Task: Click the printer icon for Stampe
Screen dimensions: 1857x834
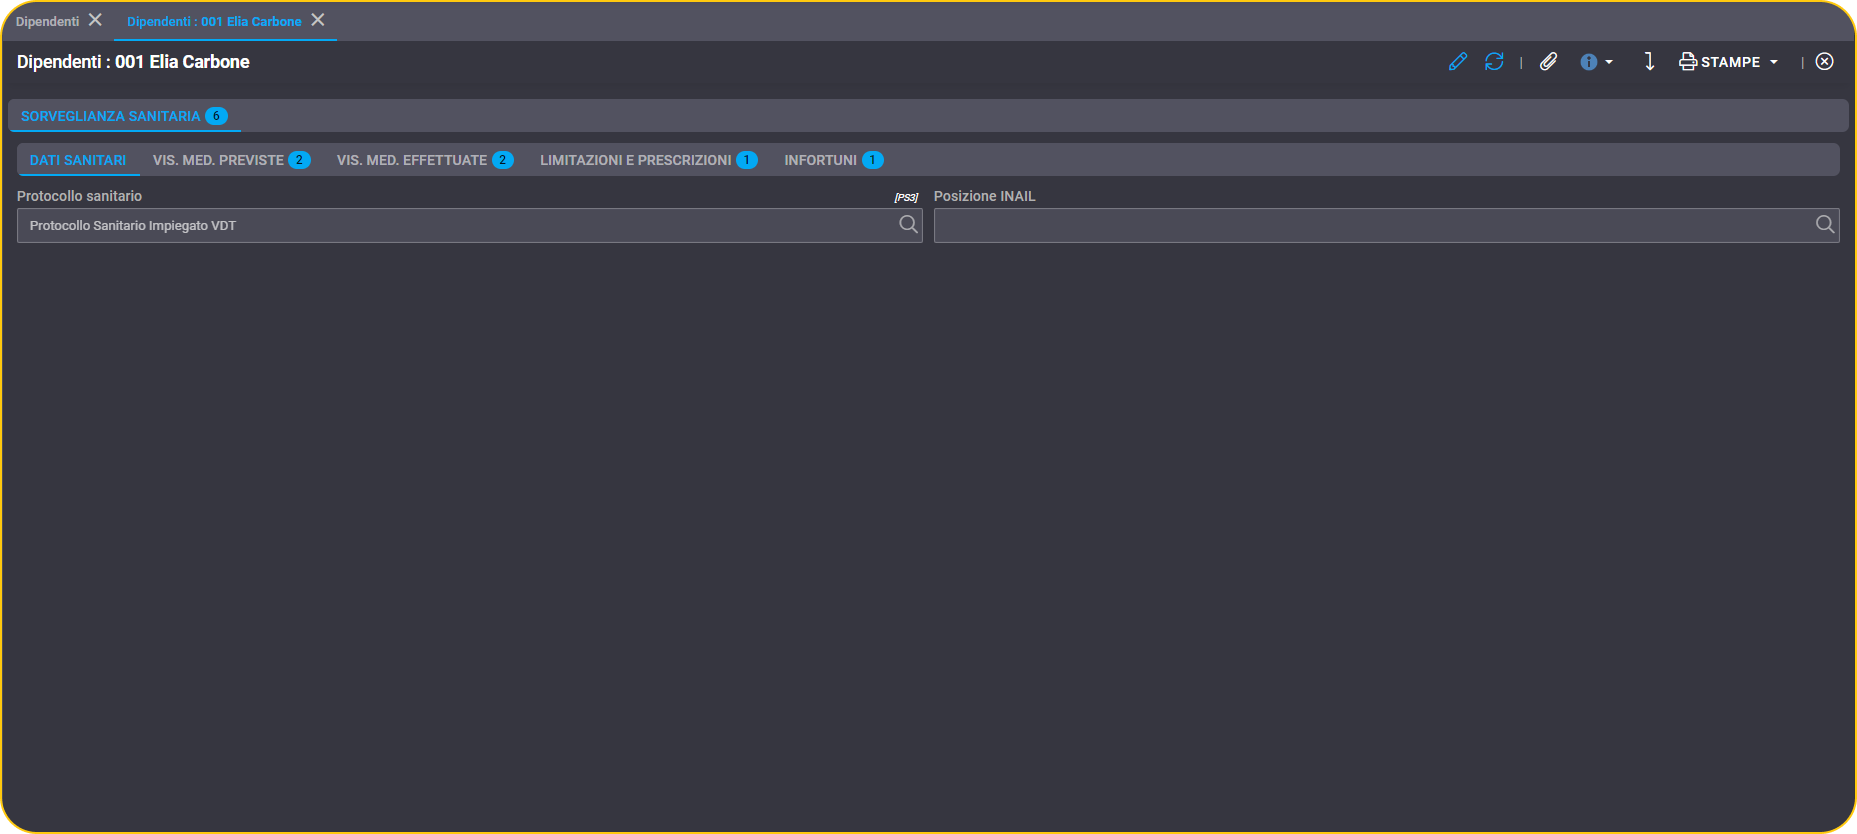Action: (1687, 62)
